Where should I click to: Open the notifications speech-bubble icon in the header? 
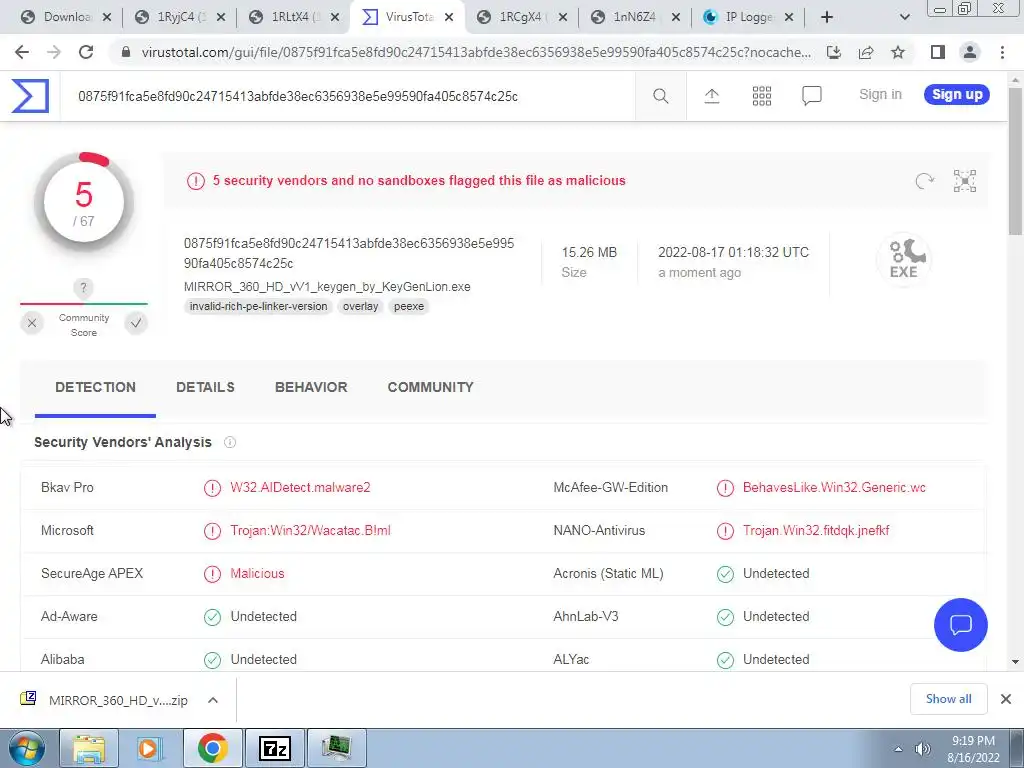(811, 96)
